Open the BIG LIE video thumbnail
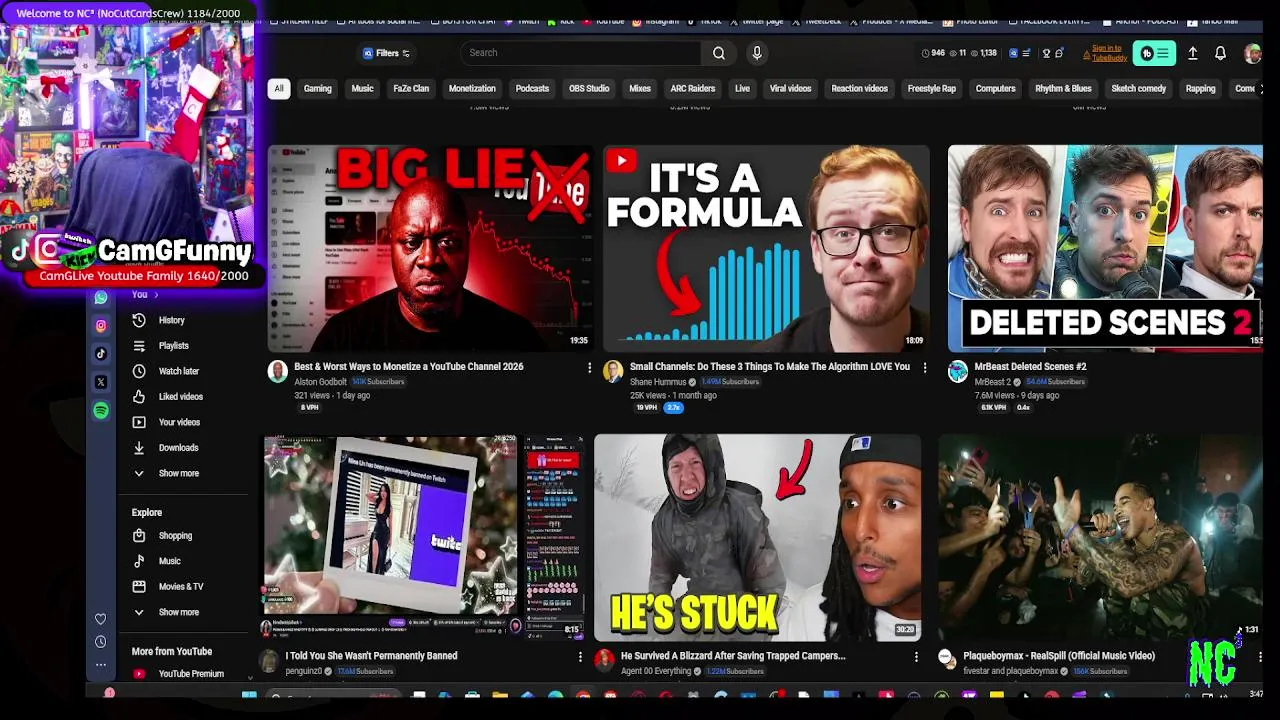1280x720 pixels. 430,249
